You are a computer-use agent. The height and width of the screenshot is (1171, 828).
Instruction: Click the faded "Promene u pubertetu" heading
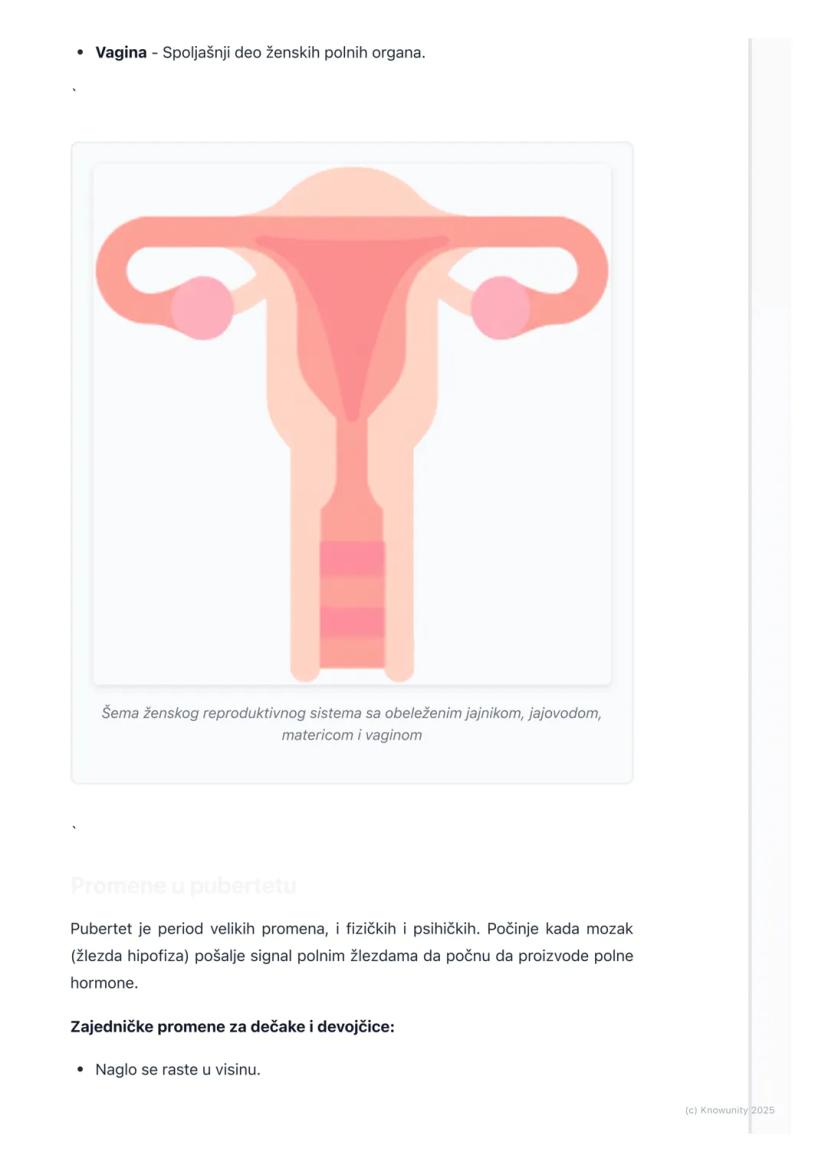pyautogui.click(x=183, y=886)
